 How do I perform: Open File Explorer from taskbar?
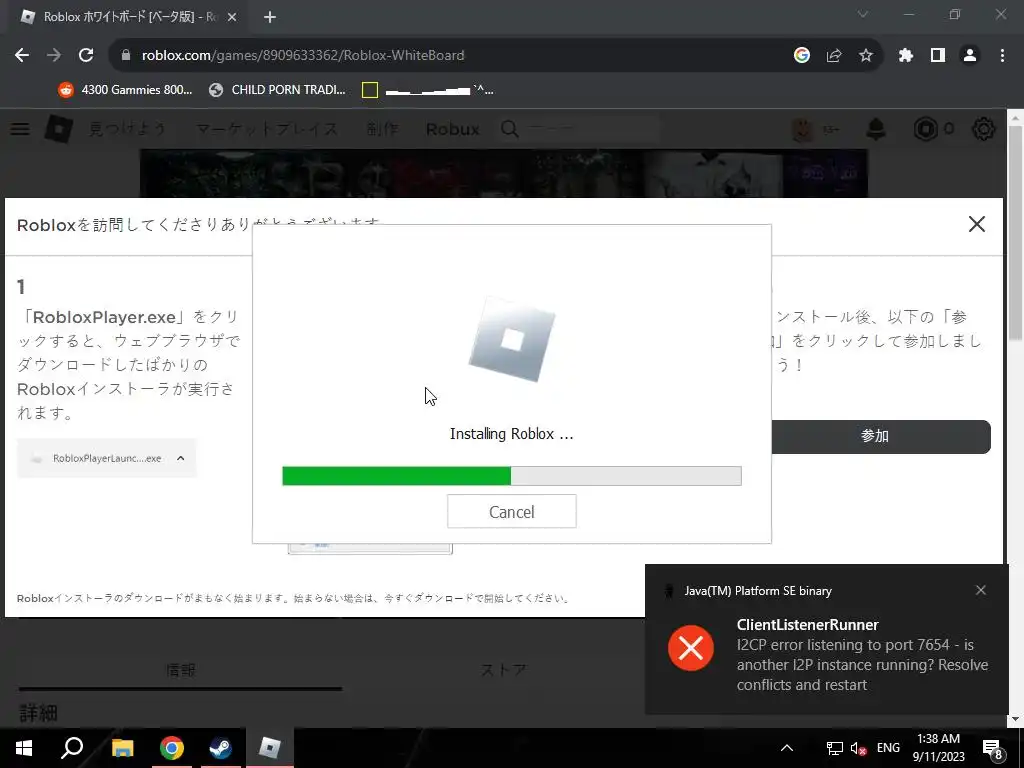pos(122,748)
